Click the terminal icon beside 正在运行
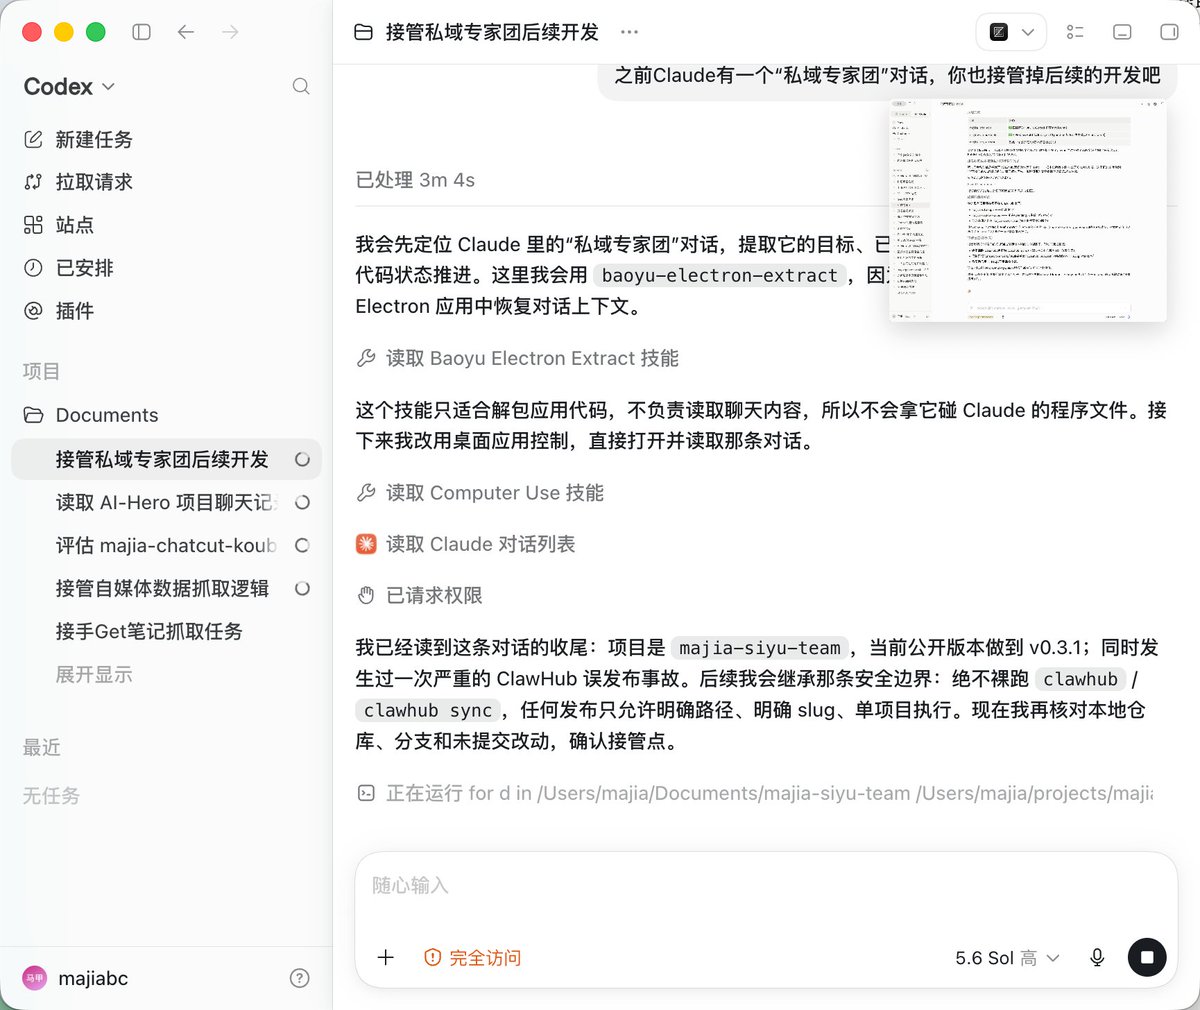 click(x=366, y=793)
